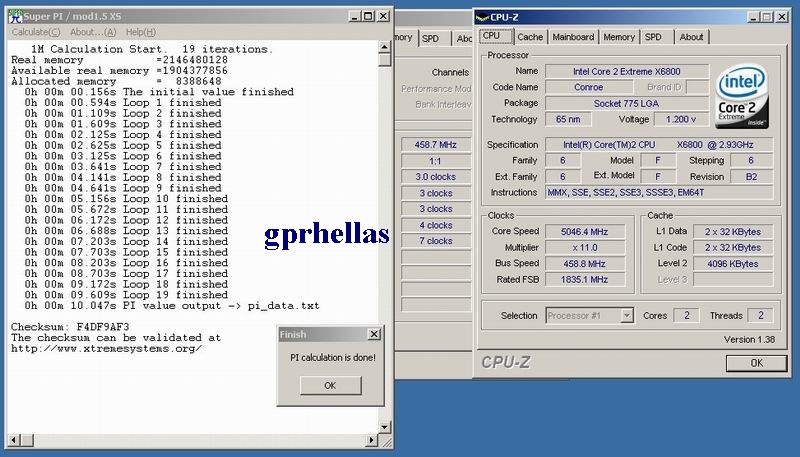Image resolution: width=800 pixels, height=457 pixels.
Task: Click Super PI vertical scrollbar up arrow
Action: point(385,47)
